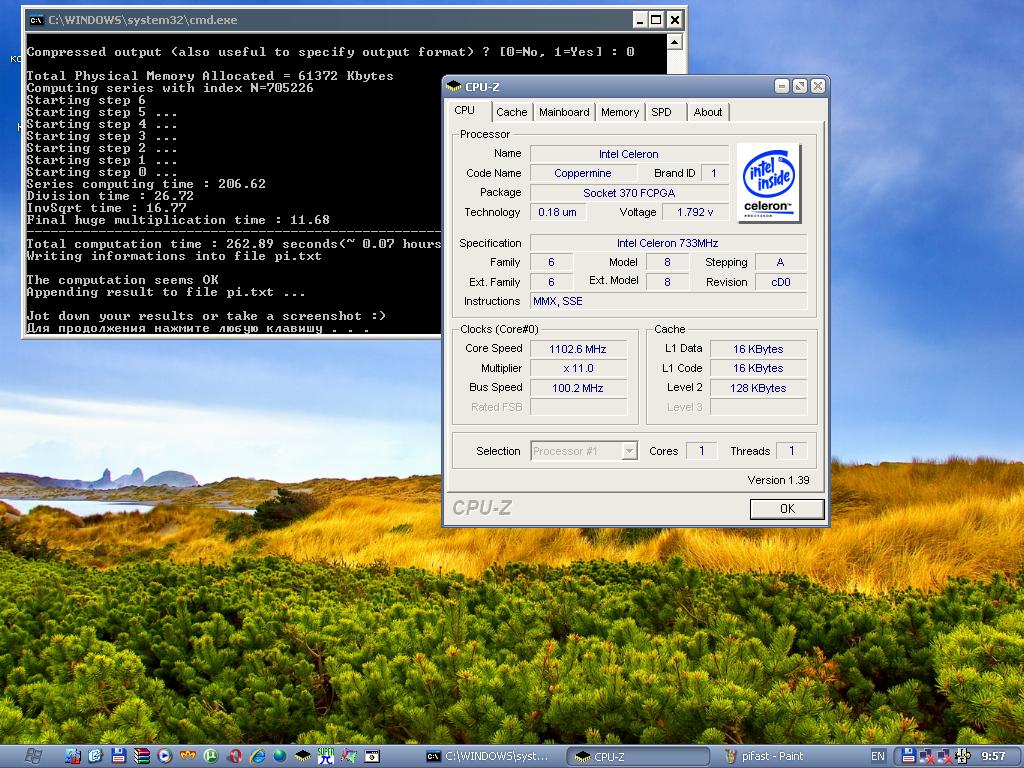Click the Total computation time line in cmd
1024x768 pixels.
pyautogui.click(x=234, y=244)
